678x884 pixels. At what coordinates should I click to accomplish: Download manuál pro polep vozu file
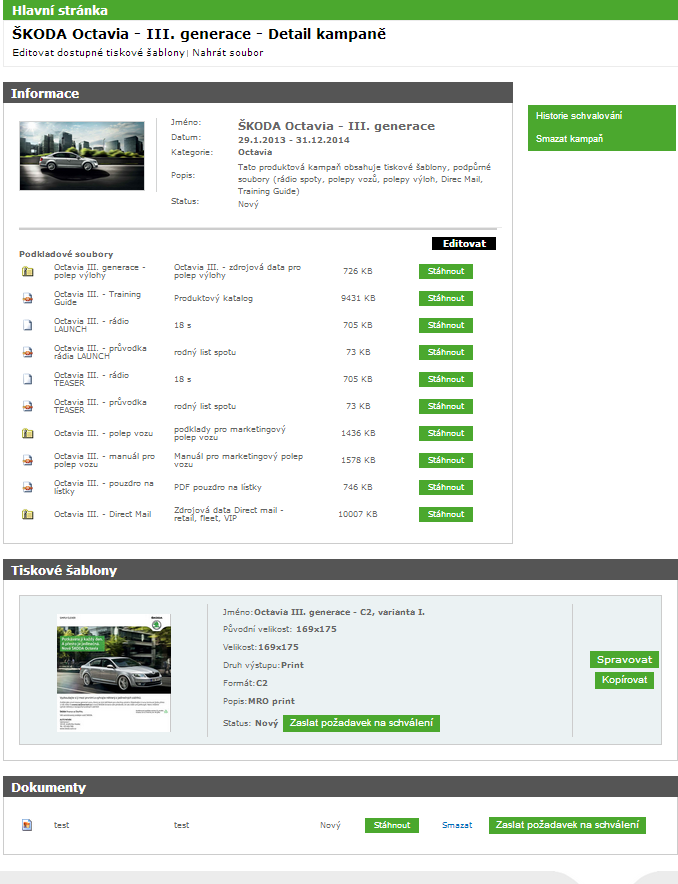coord(445,461)
